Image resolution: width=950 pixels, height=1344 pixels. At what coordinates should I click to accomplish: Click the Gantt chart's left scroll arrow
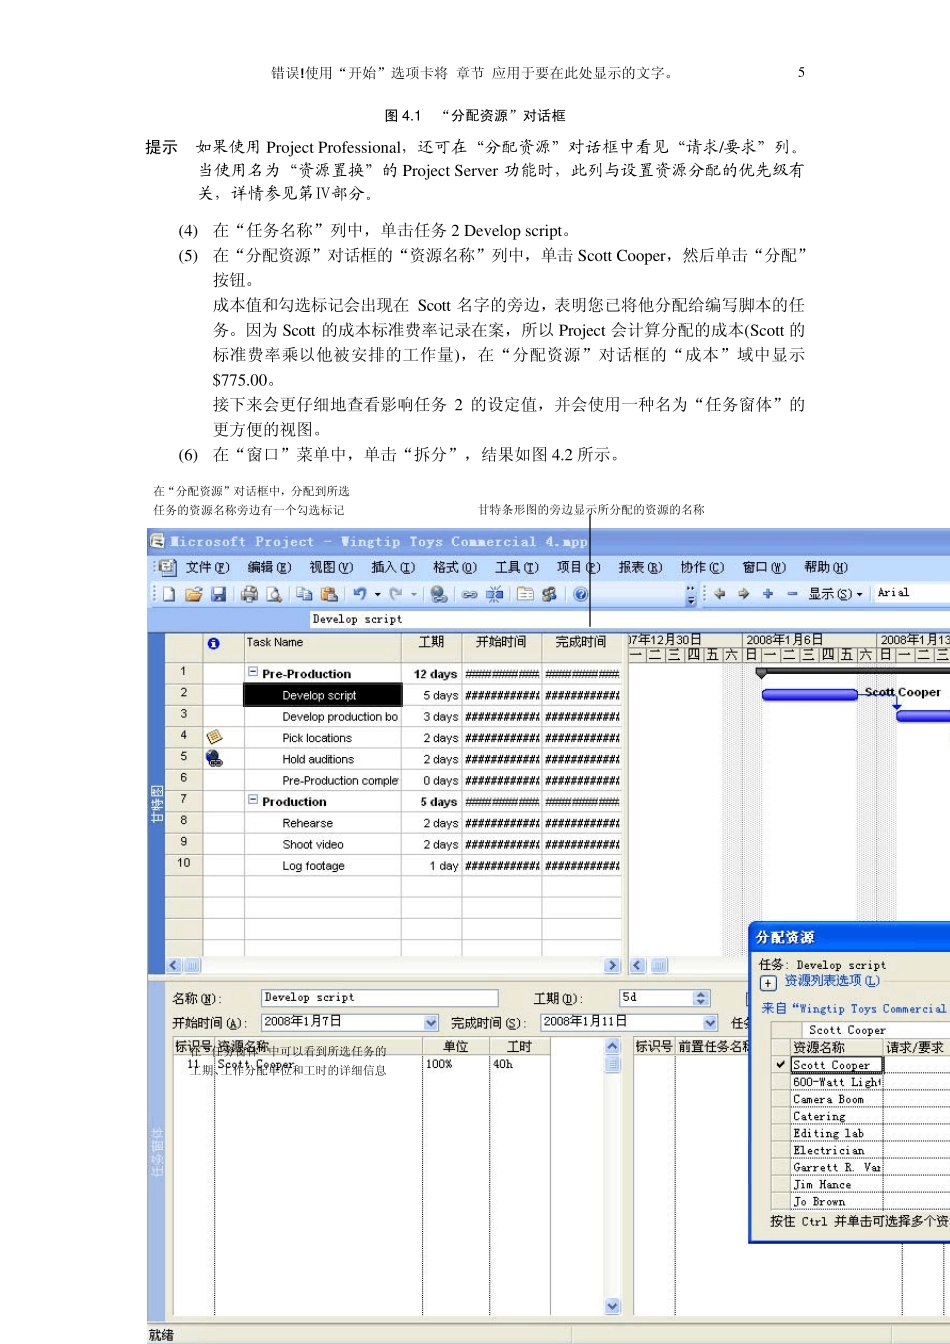[x=638, y=965]
